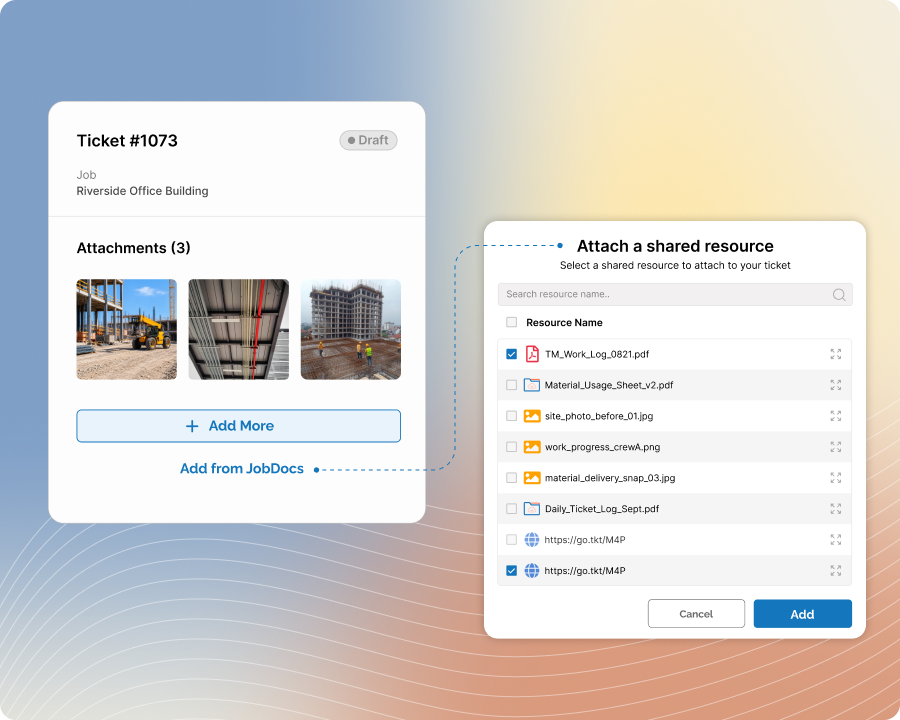The image size is (900, 720).
Task: Click the folder icon for Daily_Ticket_Log_Sept.pdf
Action: tap(532, 509)
